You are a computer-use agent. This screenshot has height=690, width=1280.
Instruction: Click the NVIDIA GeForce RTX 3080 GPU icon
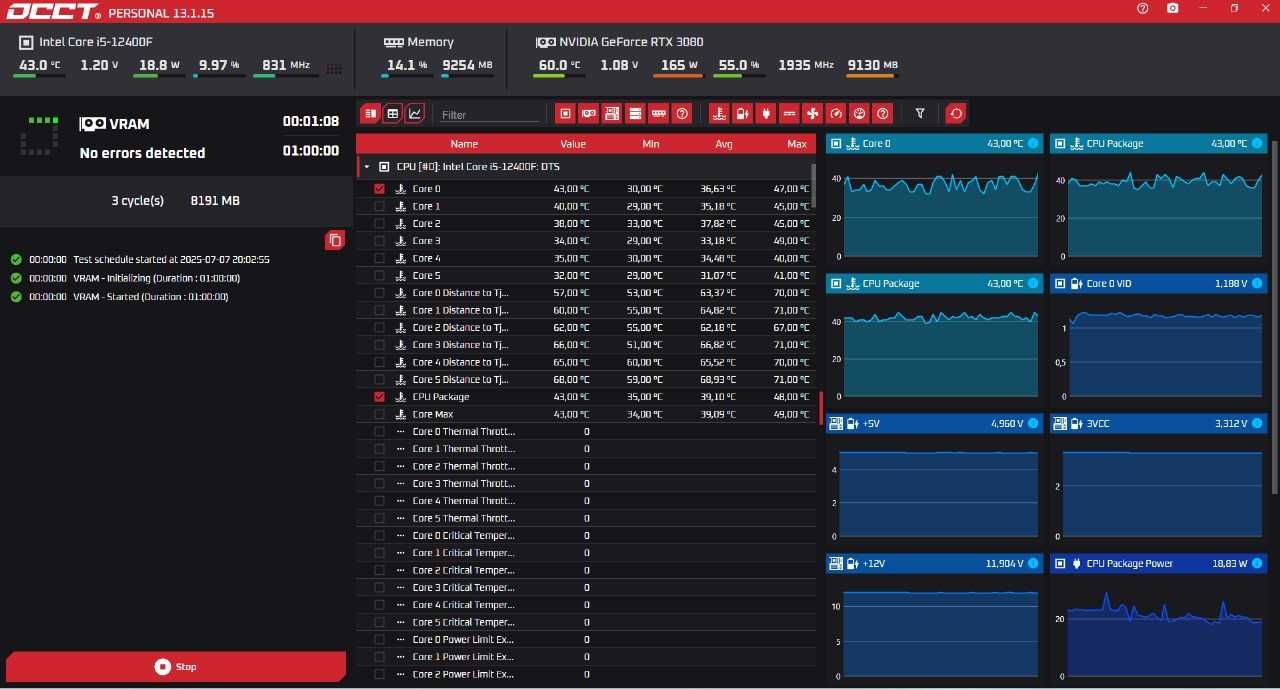click(546, 42)
